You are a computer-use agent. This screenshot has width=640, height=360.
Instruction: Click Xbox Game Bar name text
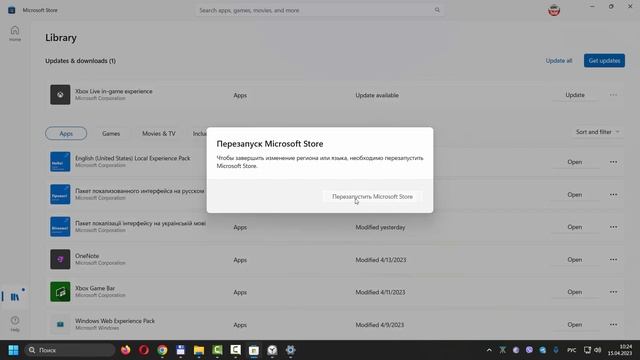click(95, 288)
